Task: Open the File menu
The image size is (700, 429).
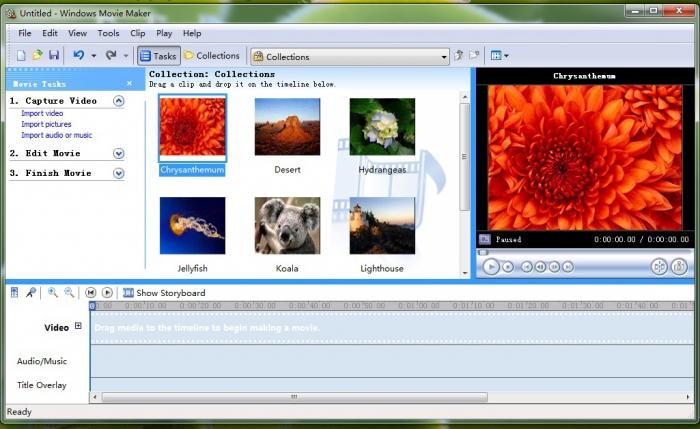Action: 25,33
